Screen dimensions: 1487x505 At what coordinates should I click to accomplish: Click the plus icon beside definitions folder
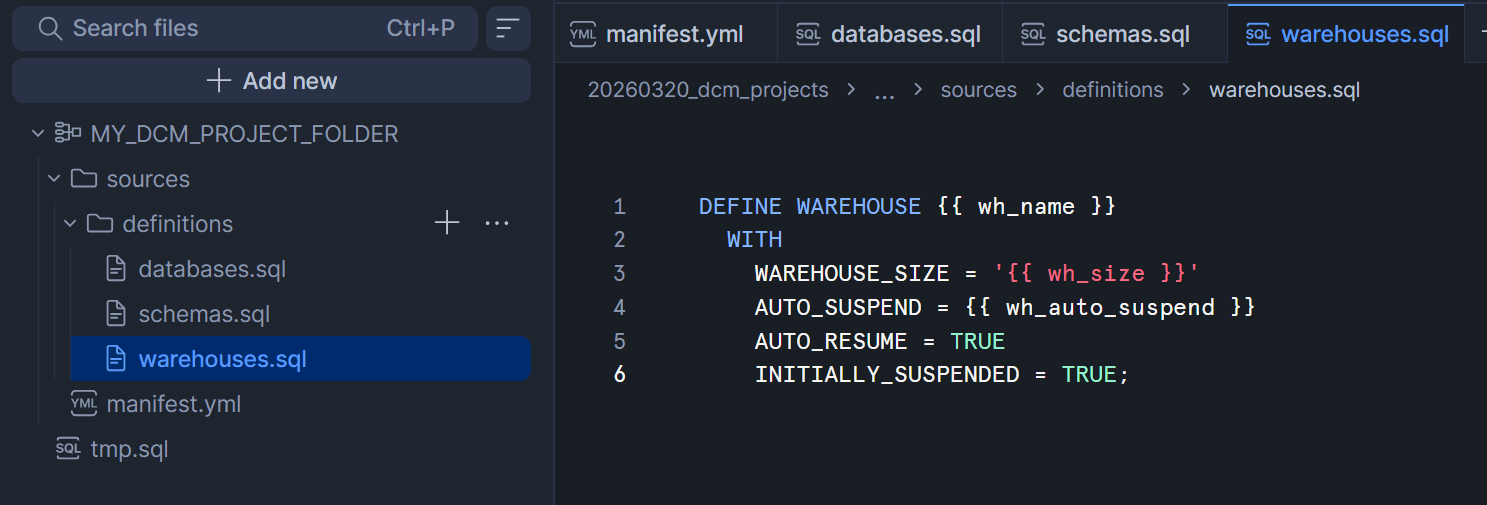coord(447,223)
